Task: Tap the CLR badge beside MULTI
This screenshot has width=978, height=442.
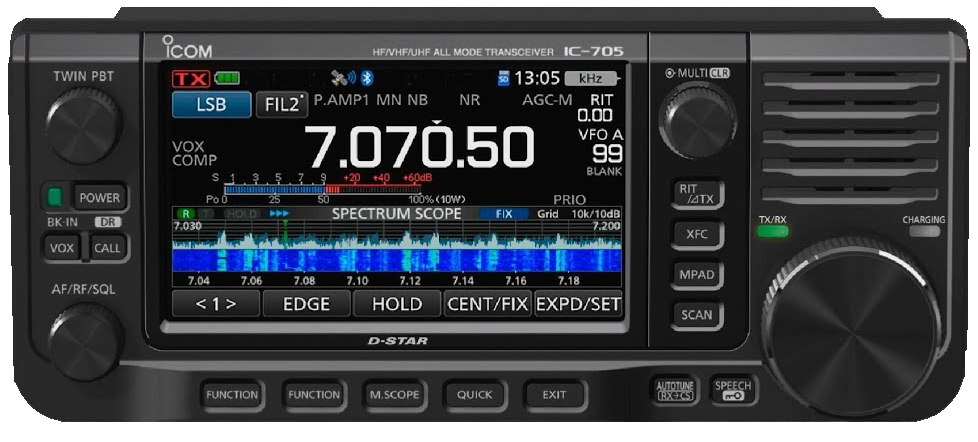Action: pos(719,73)
